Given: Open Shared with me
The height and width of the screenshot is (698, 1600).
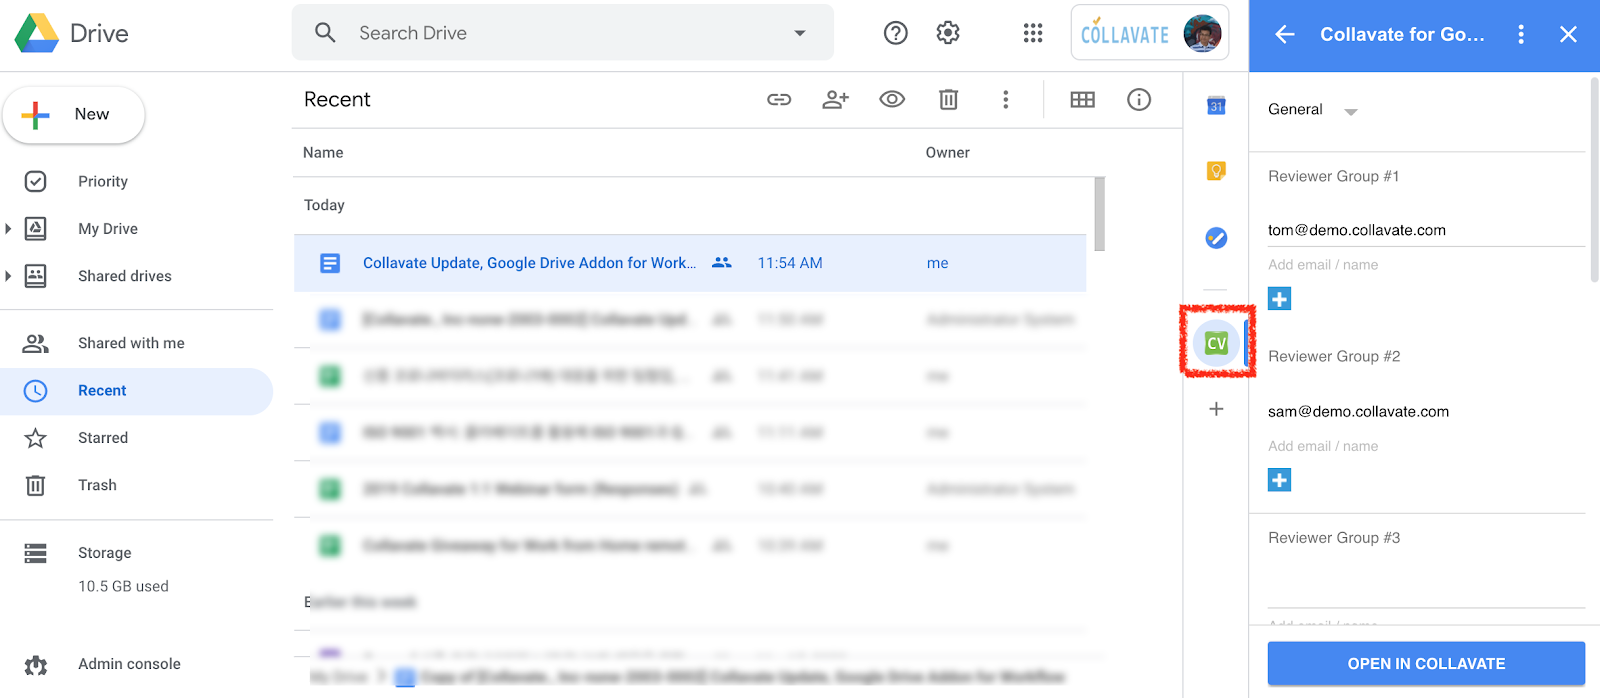Looking at the screenshot, I should point(131,343).
